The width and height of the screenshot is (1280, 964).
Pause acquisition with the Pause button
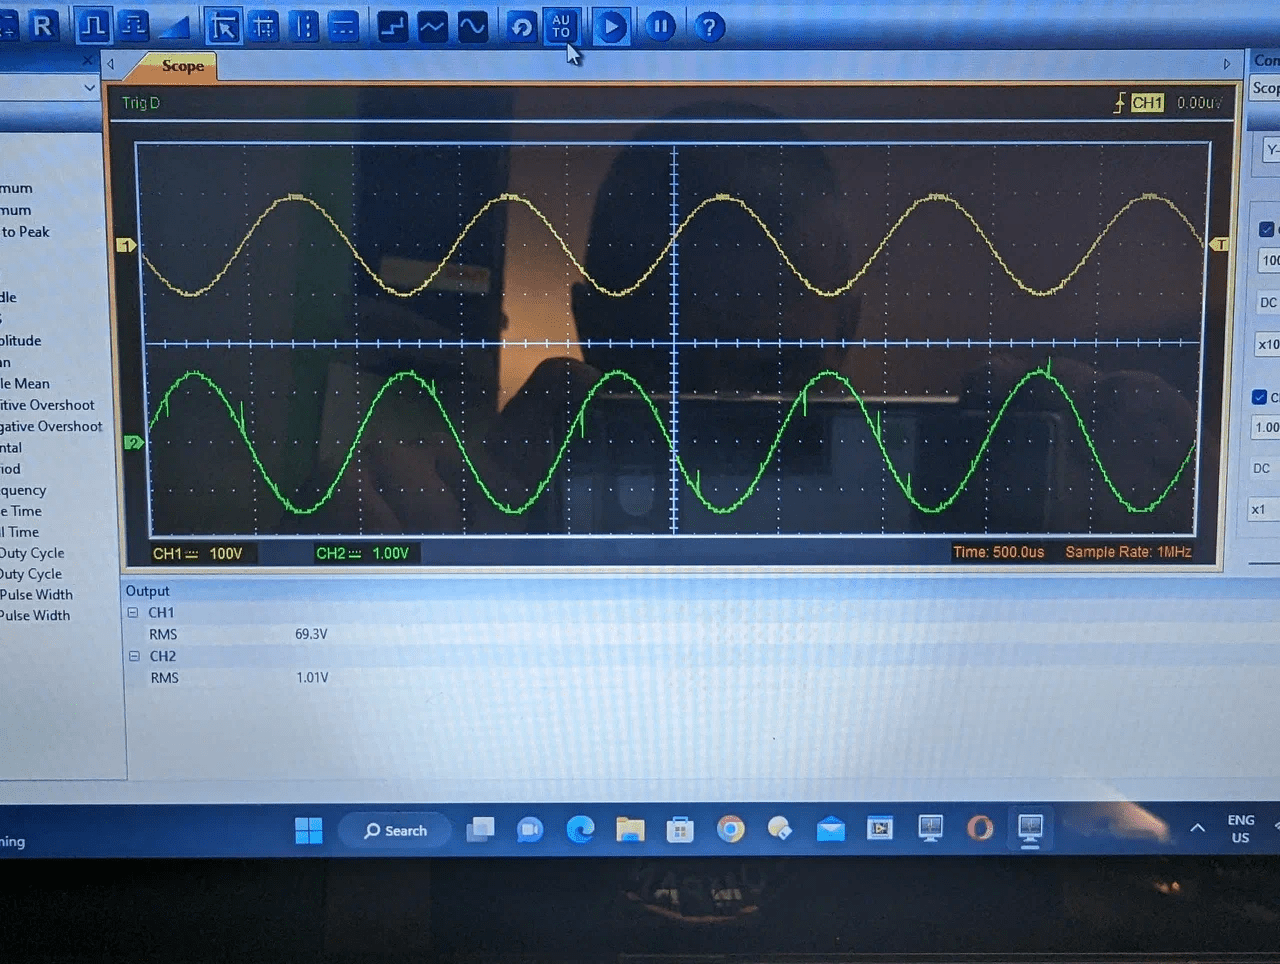point(660,26)
